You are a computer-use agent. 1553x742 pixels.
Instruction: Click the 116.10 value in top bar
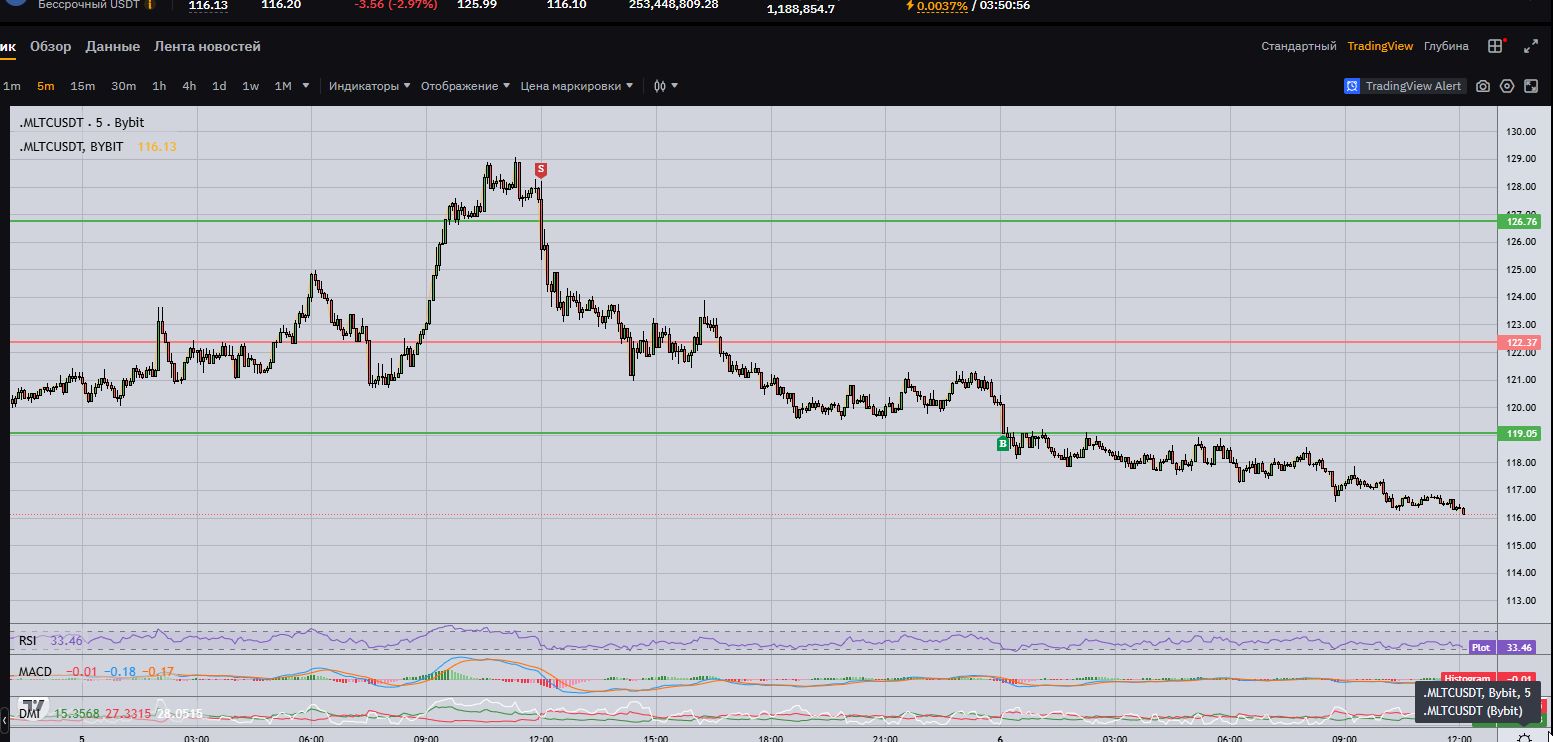[567, 5]
